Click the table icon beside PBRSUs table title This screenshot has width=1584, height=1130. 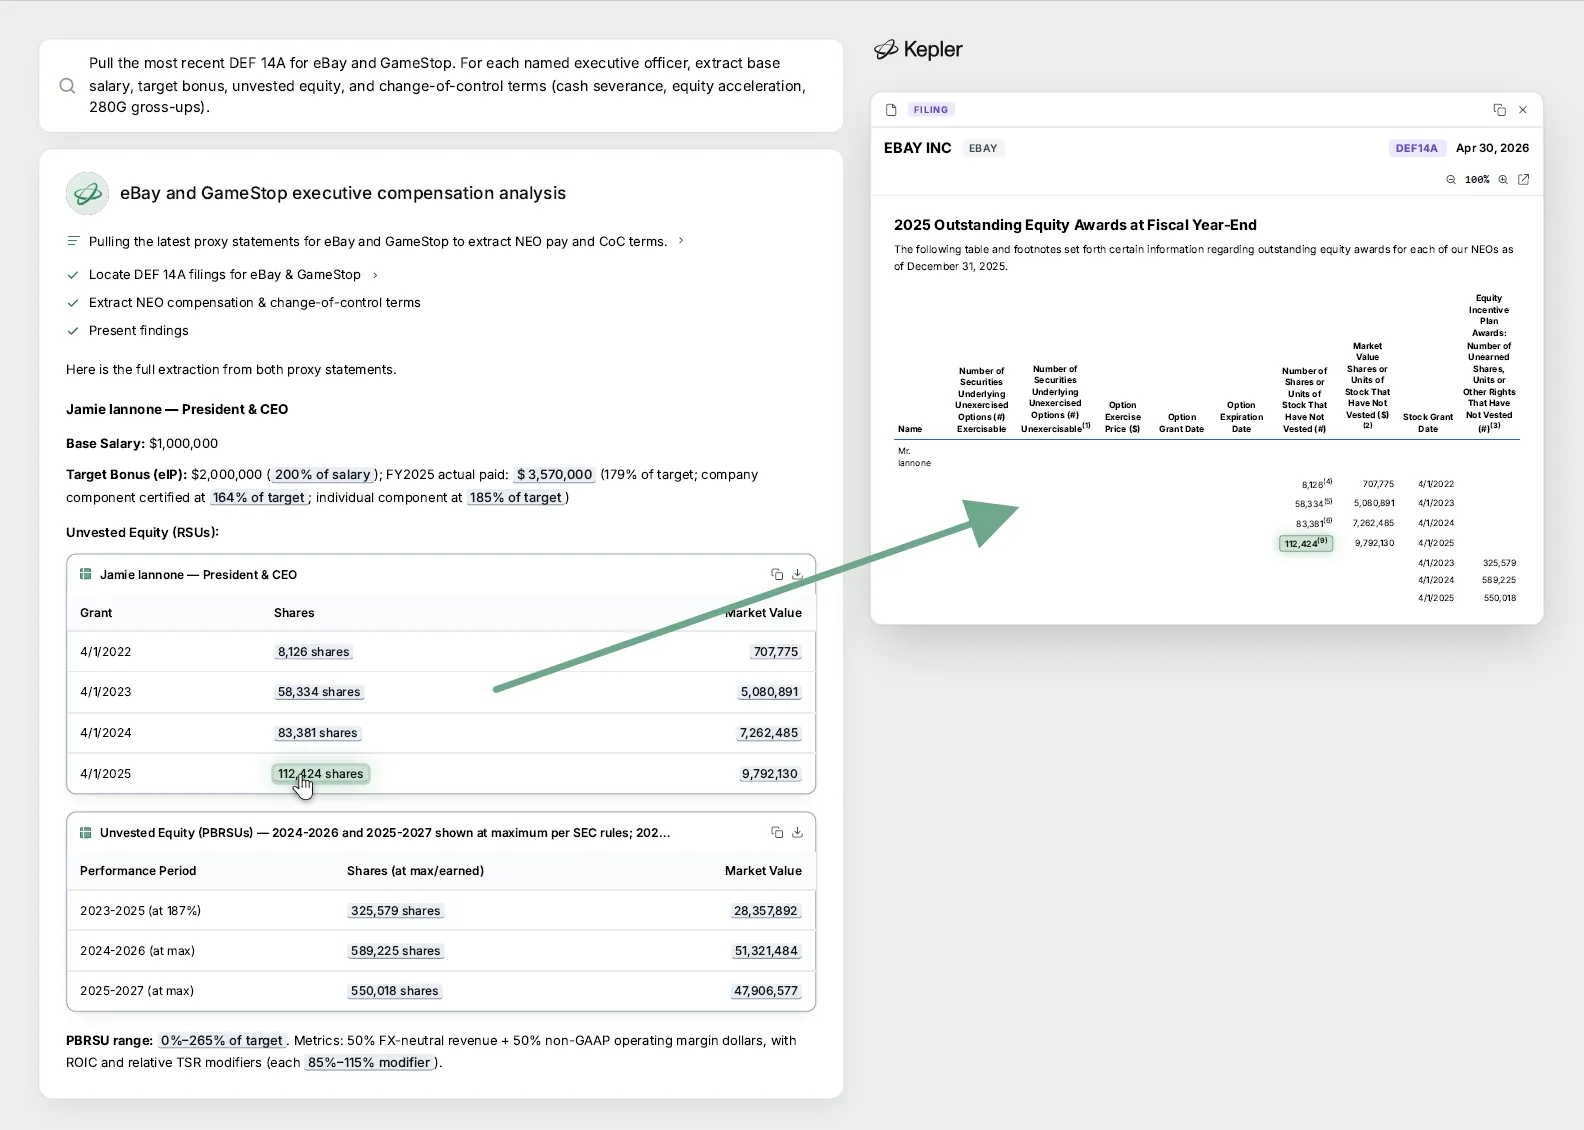[x=86, y=832]
